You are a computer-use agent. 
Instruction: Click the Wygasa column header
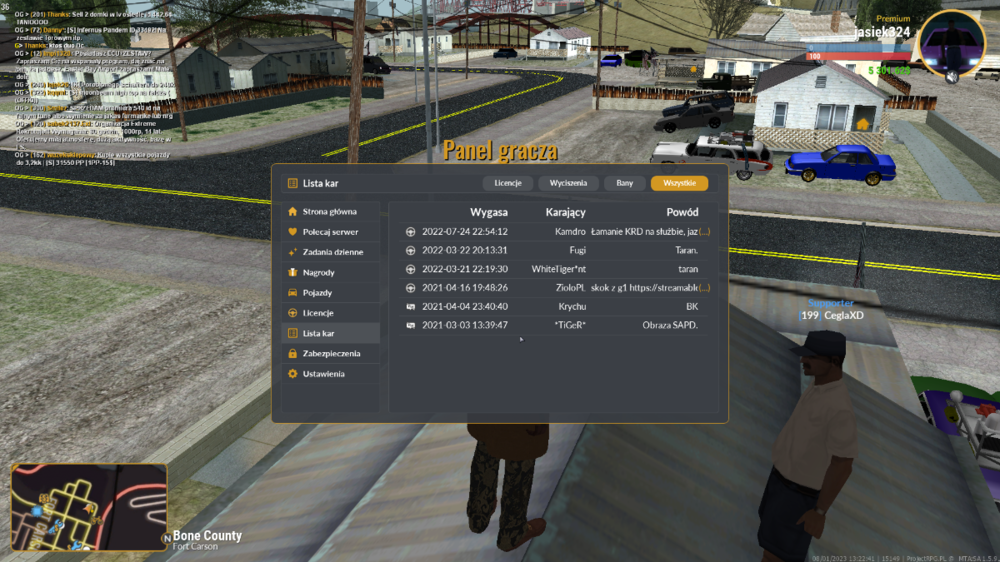tap(489, 212)
